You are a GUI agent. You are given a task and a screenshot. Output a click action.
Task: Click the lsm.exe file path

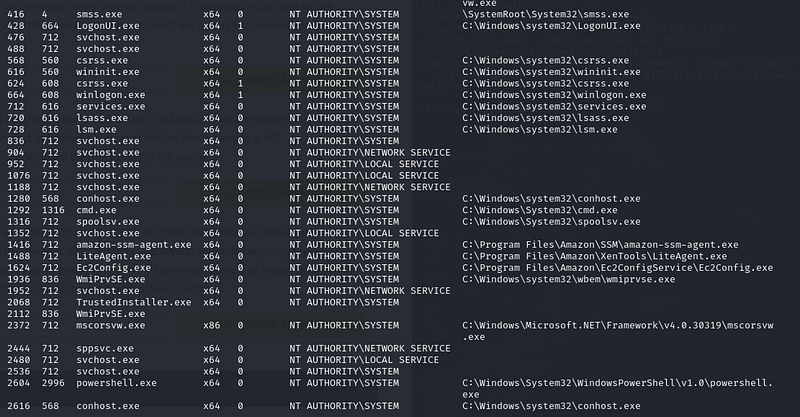pyautogui.click(x=540, y=130)
